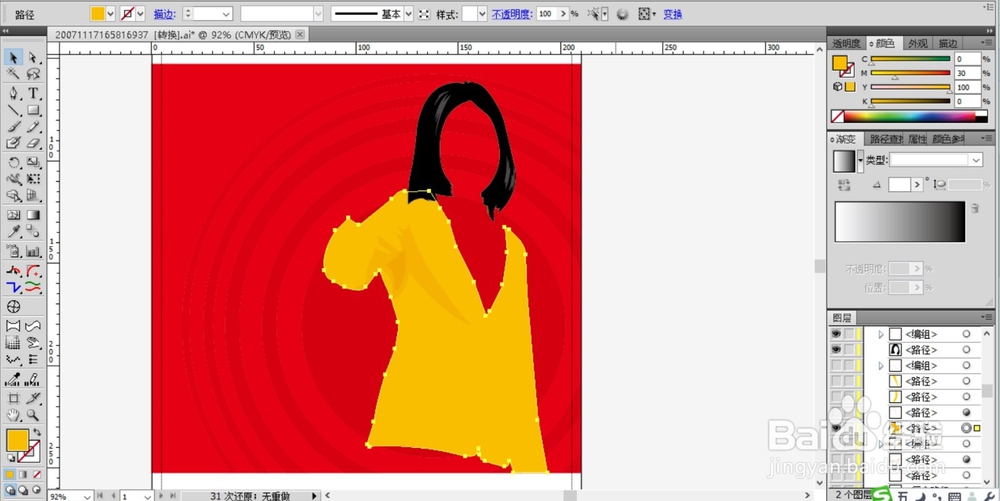The height and width of the screenshot is (501, 1000).
Task: Hide the black hair <路径> layer
Action: [x=835, y=350]
